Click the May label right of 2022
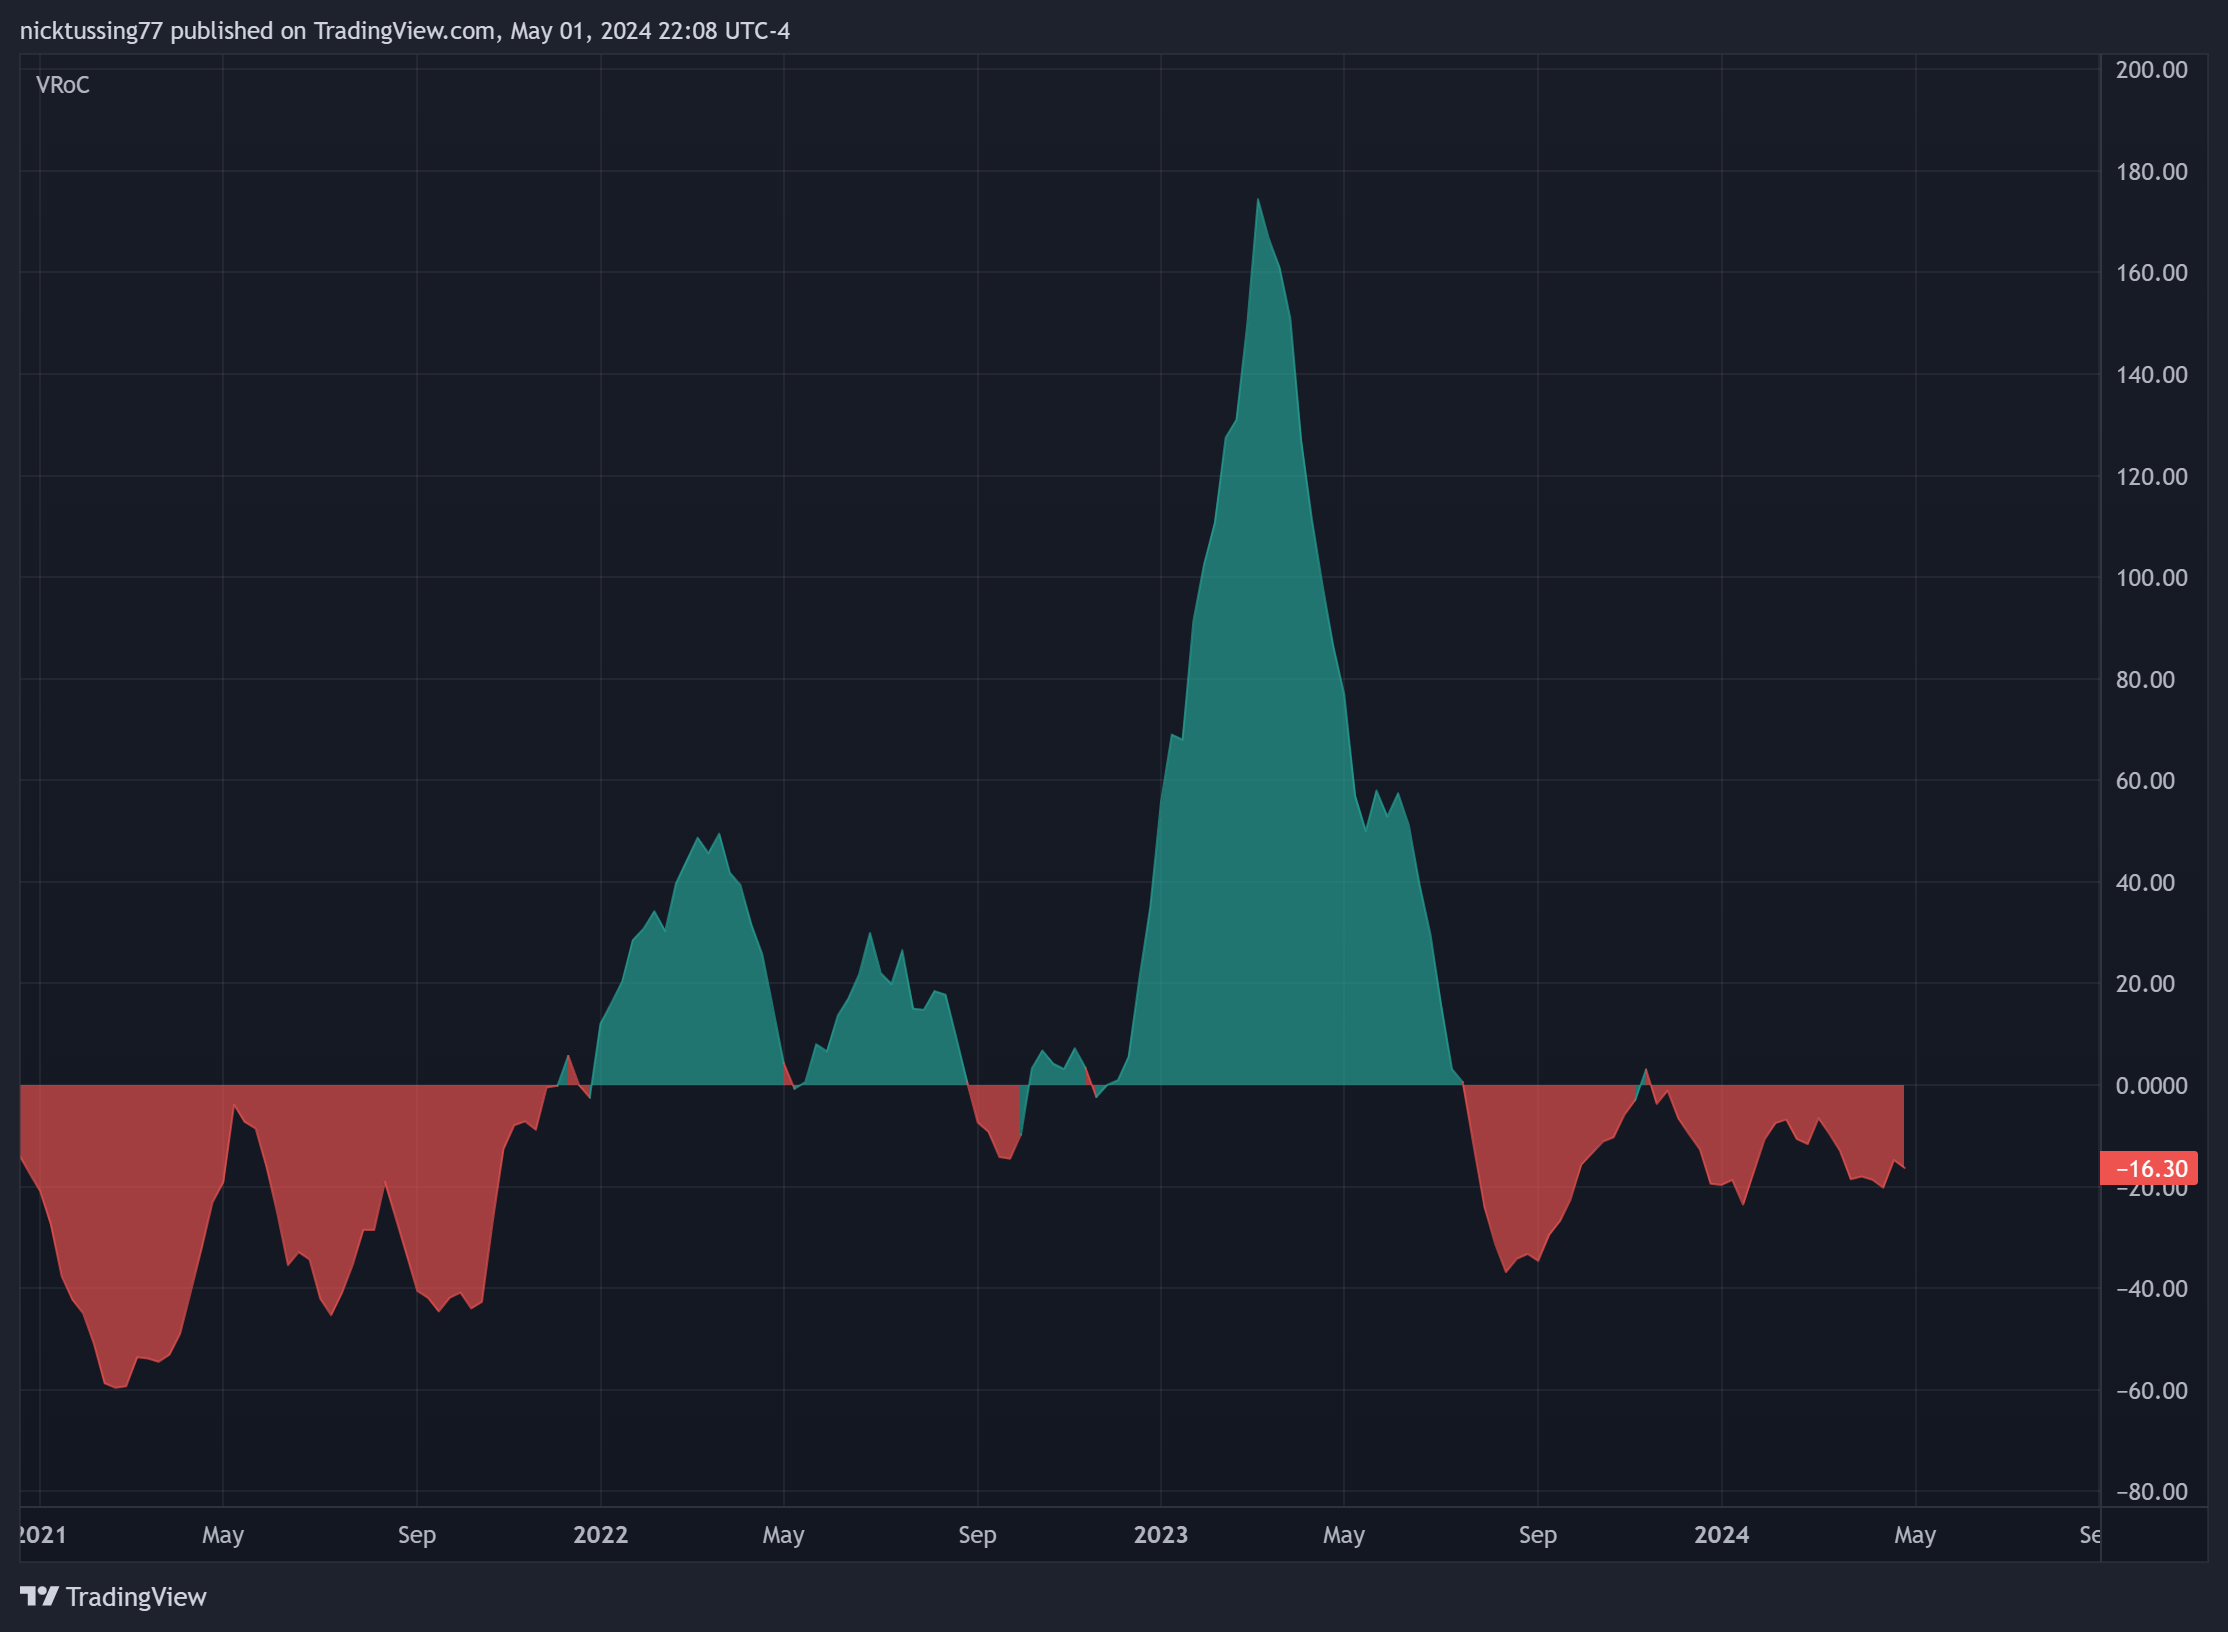 tap(783, 1535)
